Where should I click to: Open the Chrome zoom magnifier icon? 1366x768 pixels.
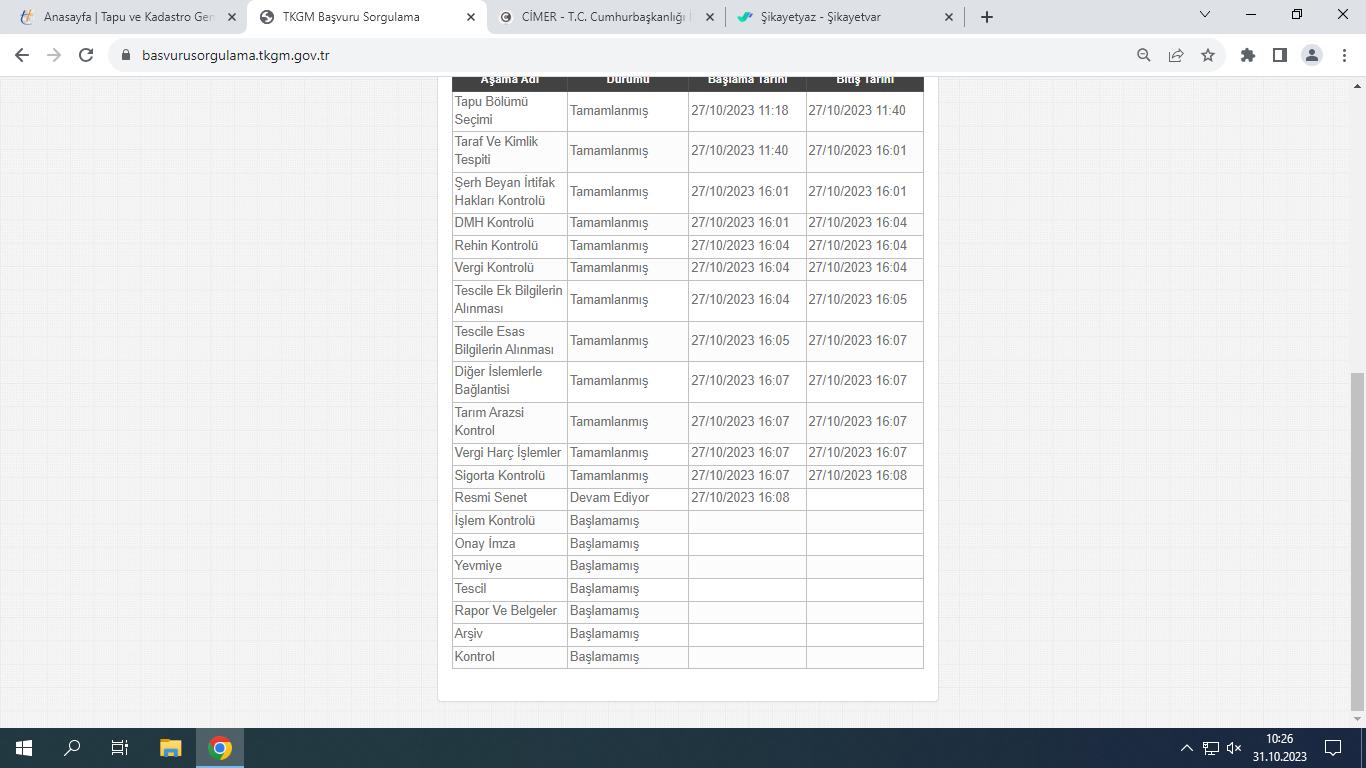1144,55
